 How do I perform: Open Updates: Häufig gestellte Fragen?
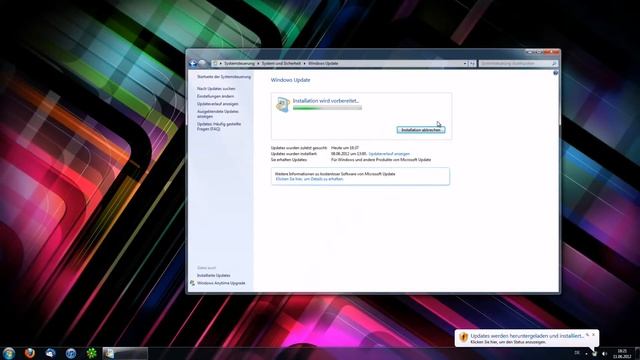point(219,127)
